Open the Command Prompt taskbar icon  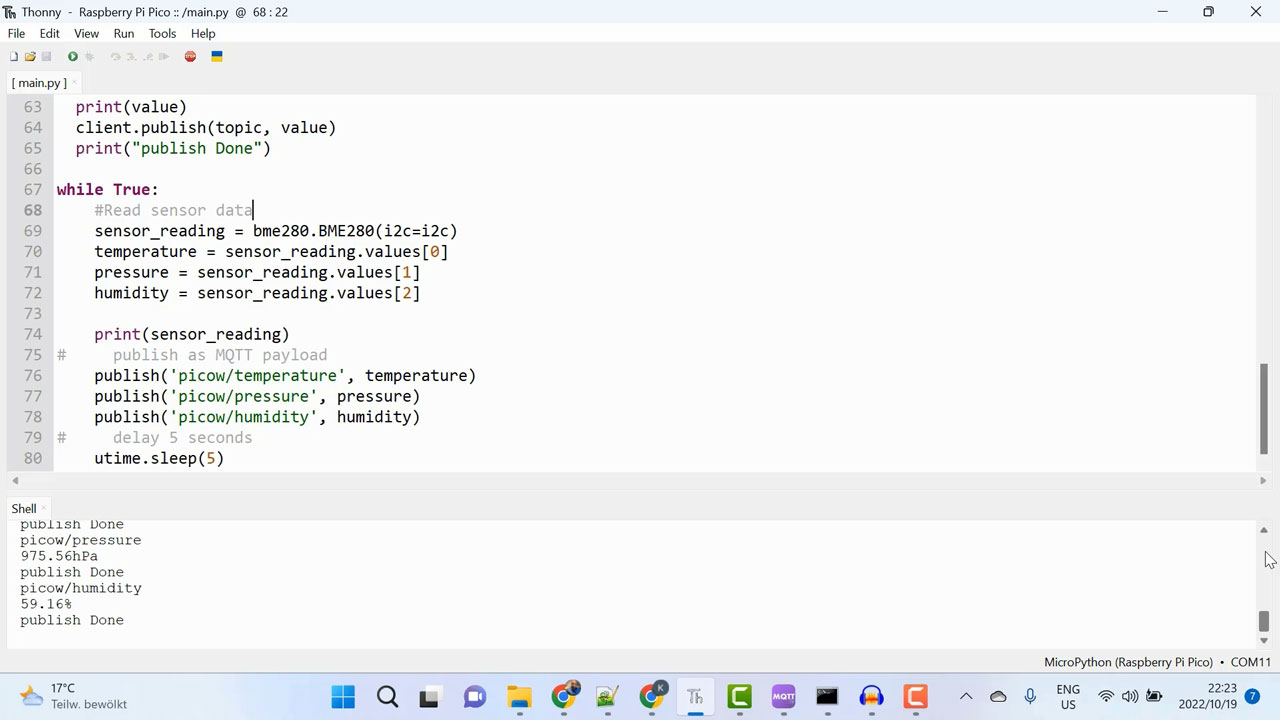point(827,696)
